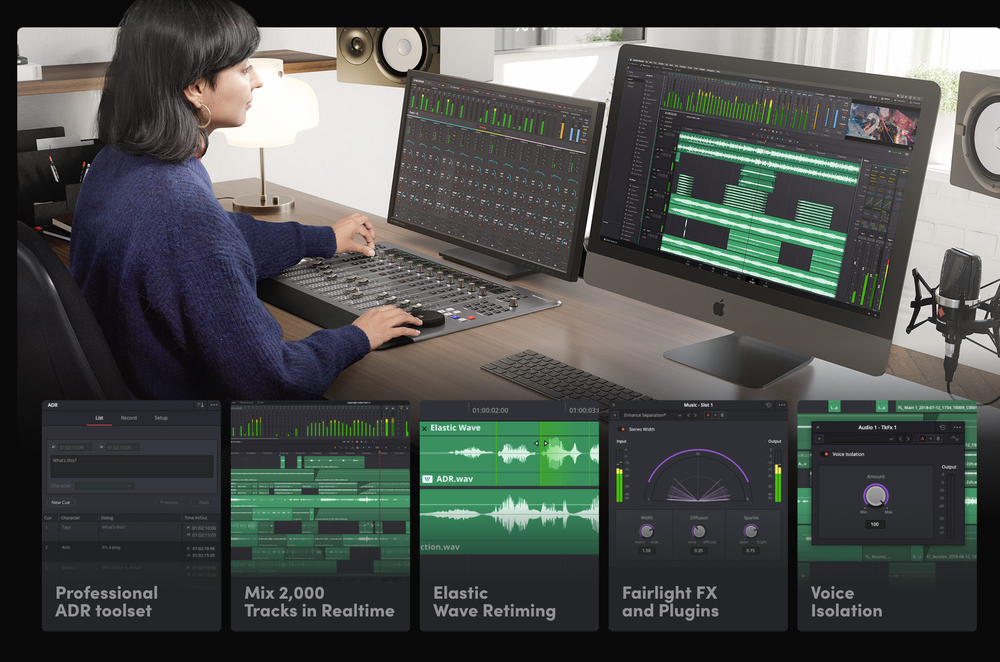The image size is (1000, 662).
Task: Click the Next cue button
Action: pos(204,503)
